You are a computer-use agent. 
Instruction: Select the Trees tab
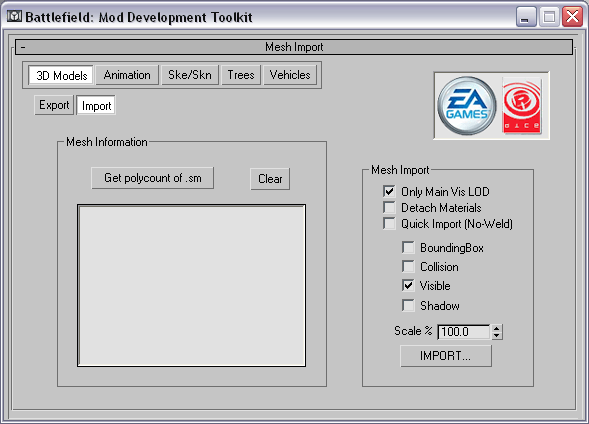(x=241, y=75)
